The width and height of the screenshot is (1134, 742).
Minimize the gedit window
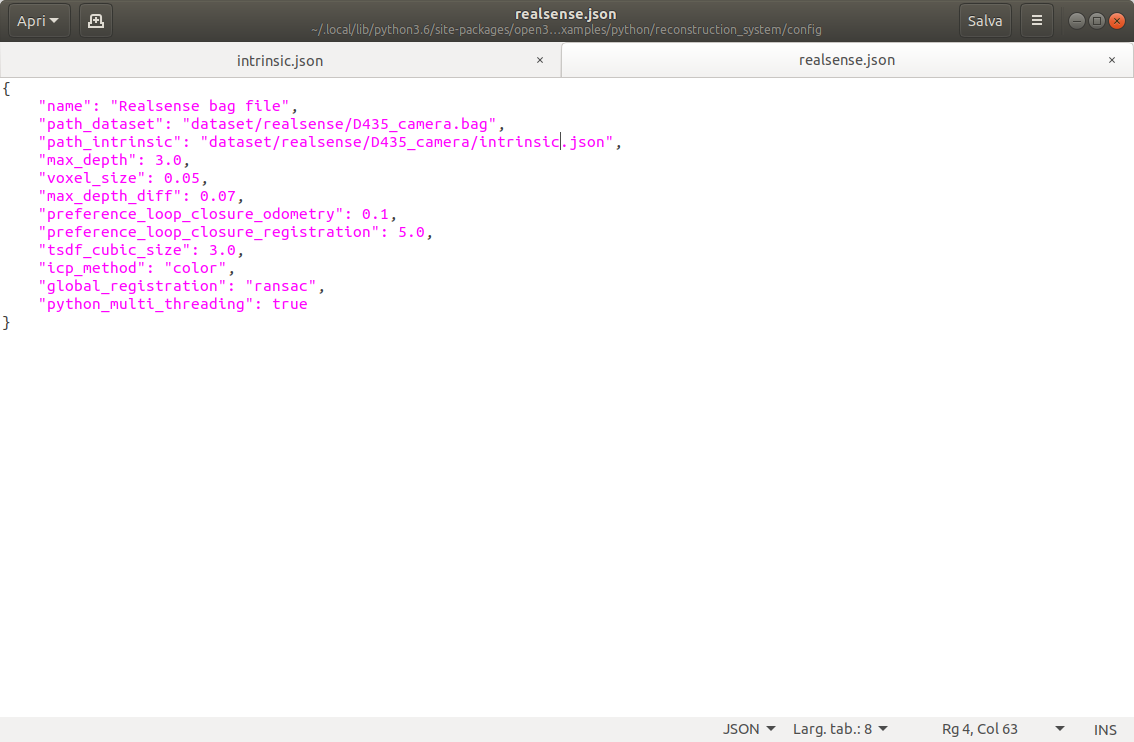point(1076,21)
